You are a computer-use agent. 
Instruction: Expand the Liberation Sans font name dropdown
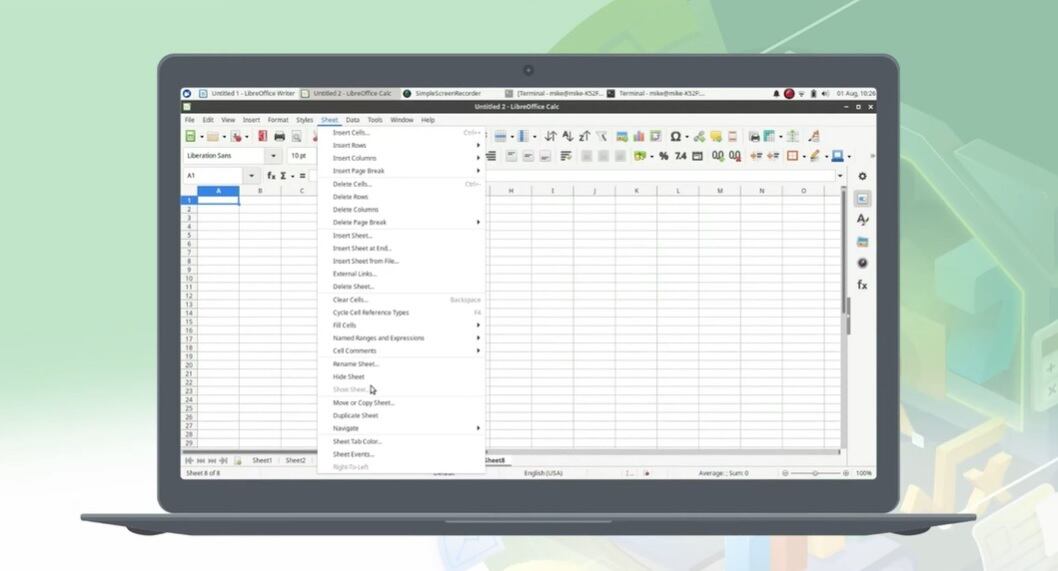tap(273, 156)
